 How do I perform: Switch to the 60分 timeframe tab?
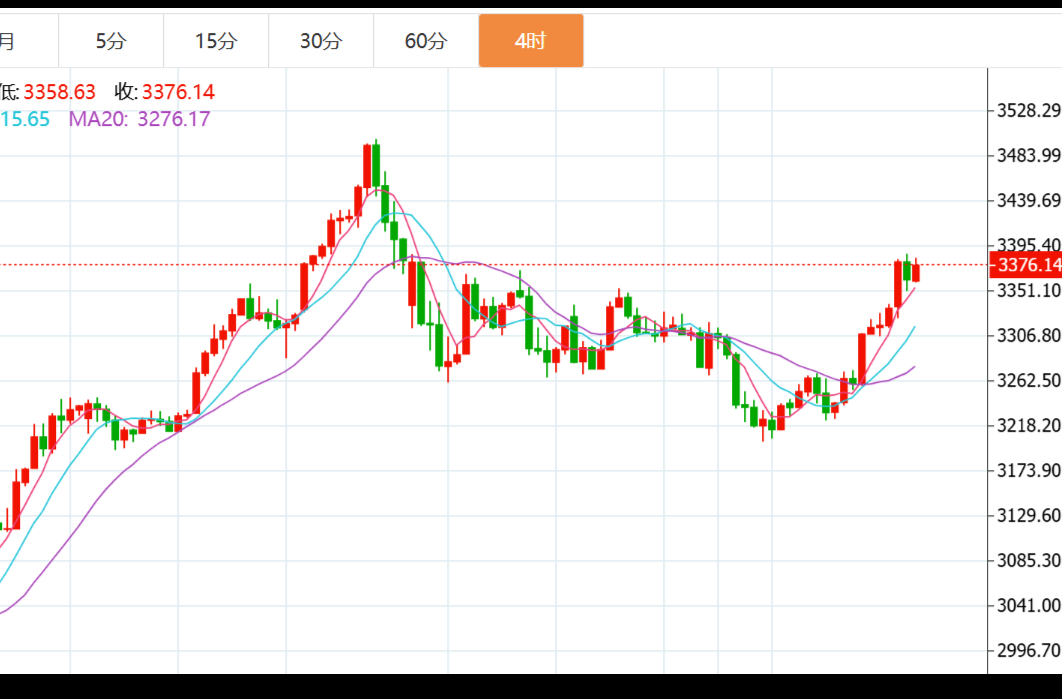pyautogui.click(x=426, y=41)
